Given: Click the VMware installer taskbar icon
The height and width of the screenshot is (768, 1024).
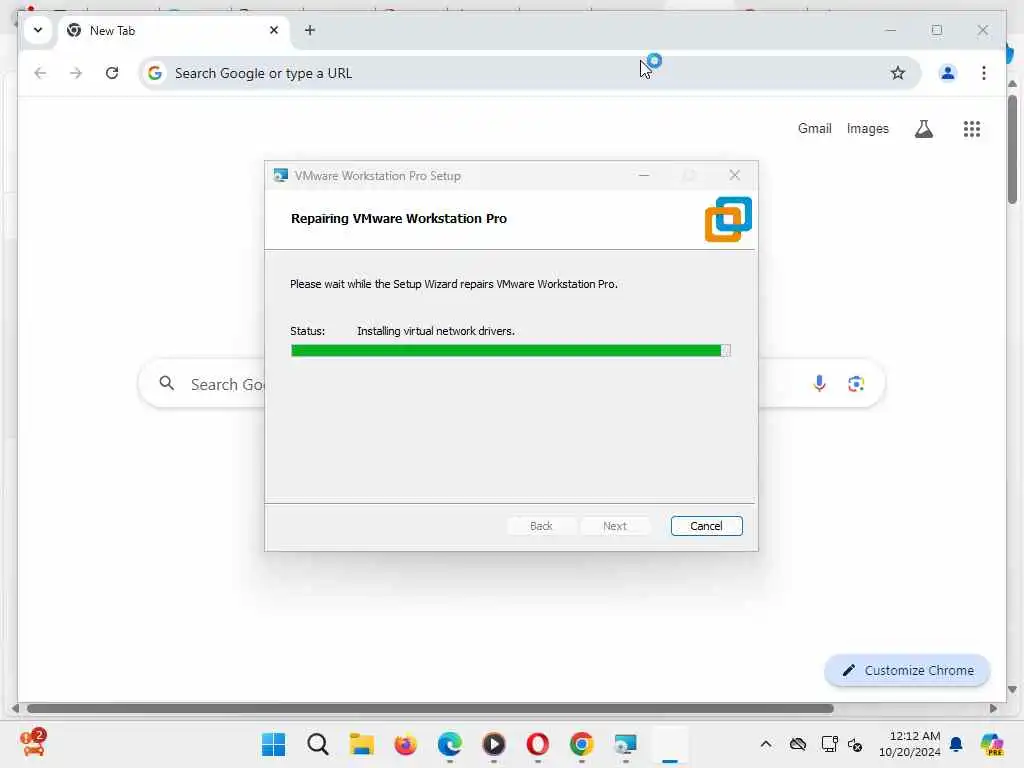Looking at the screenshot, I should click(x=626, y=744).
